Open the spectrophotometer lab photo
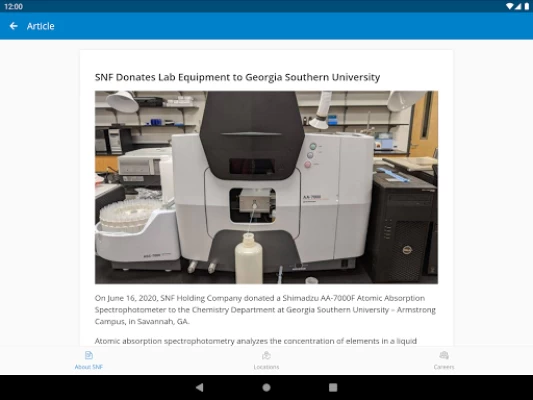Viewport: 533px width, 400px height. coord(266,187)
